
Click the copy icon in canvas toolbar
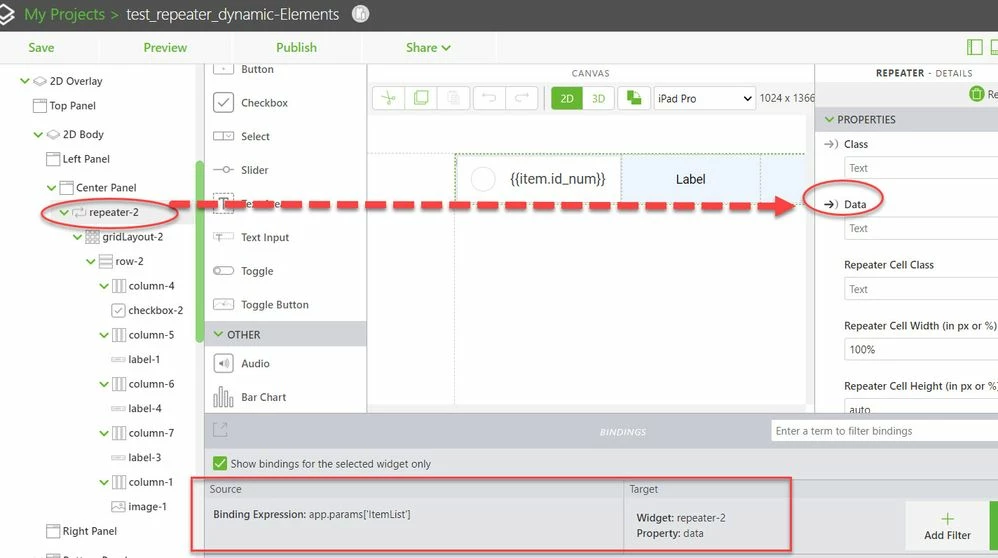coord(421,98)
